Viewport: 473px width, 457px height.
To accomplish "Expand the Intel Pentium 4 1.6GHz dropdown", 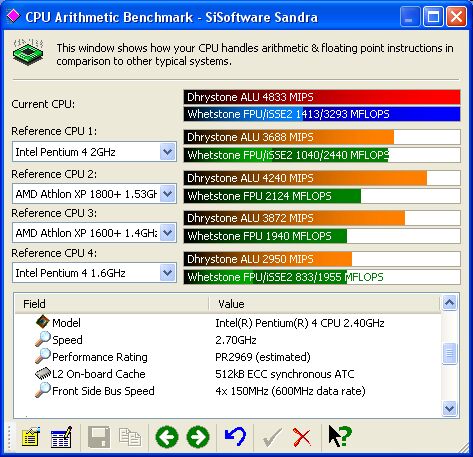I will pos(168,273).
